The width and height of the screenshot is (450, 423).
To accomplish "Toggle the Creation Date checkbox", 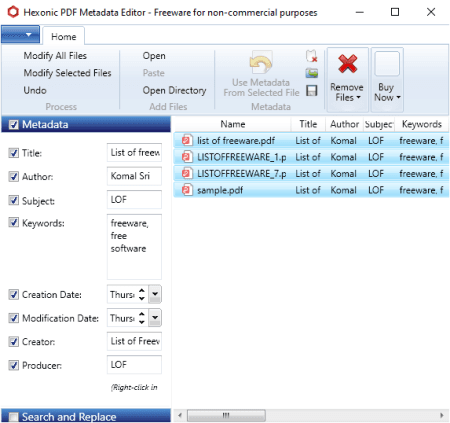I will point(13,295).
